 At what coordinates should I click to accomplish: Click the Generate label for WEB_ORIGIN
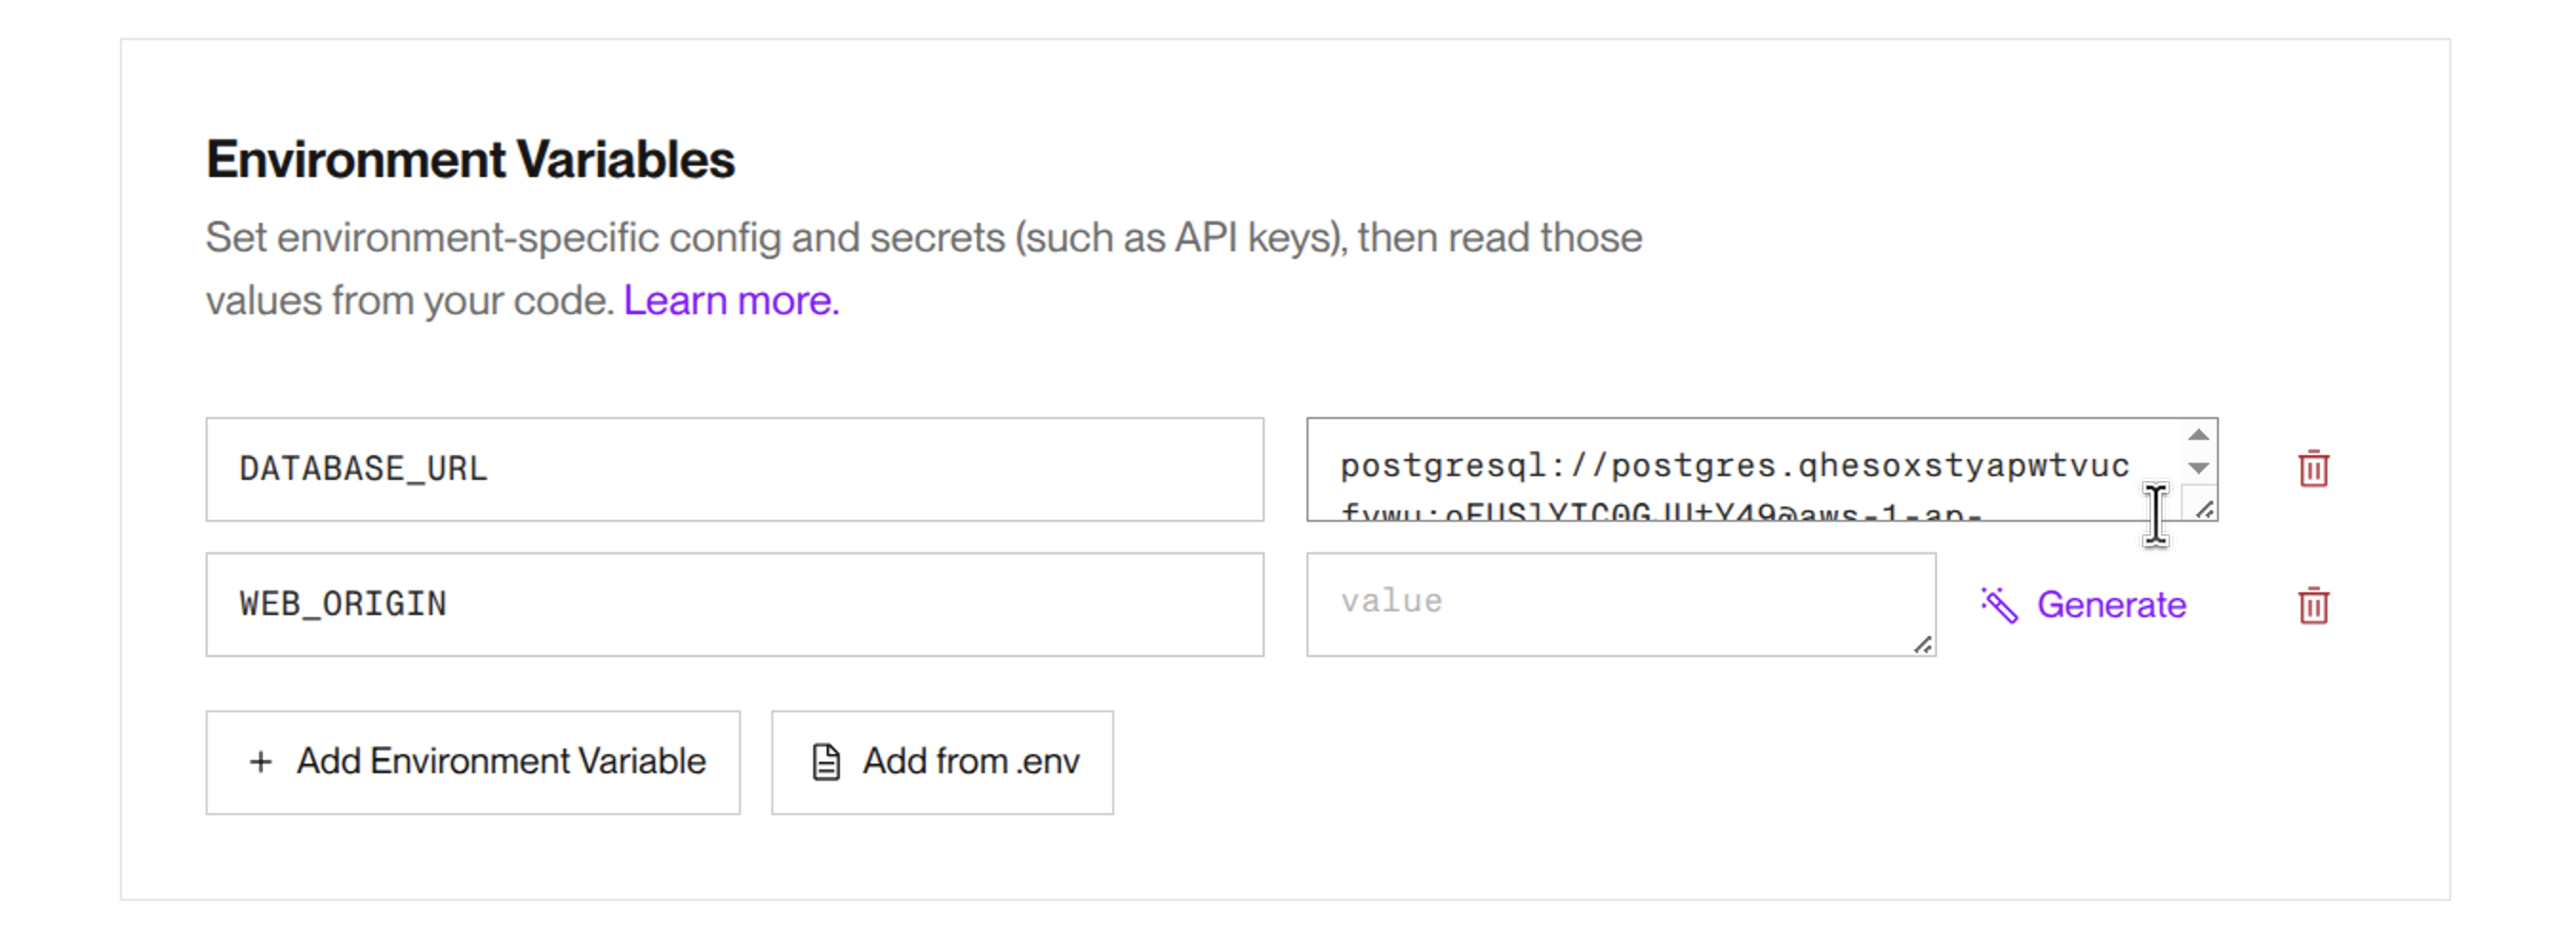click(x=2111, y=605)
